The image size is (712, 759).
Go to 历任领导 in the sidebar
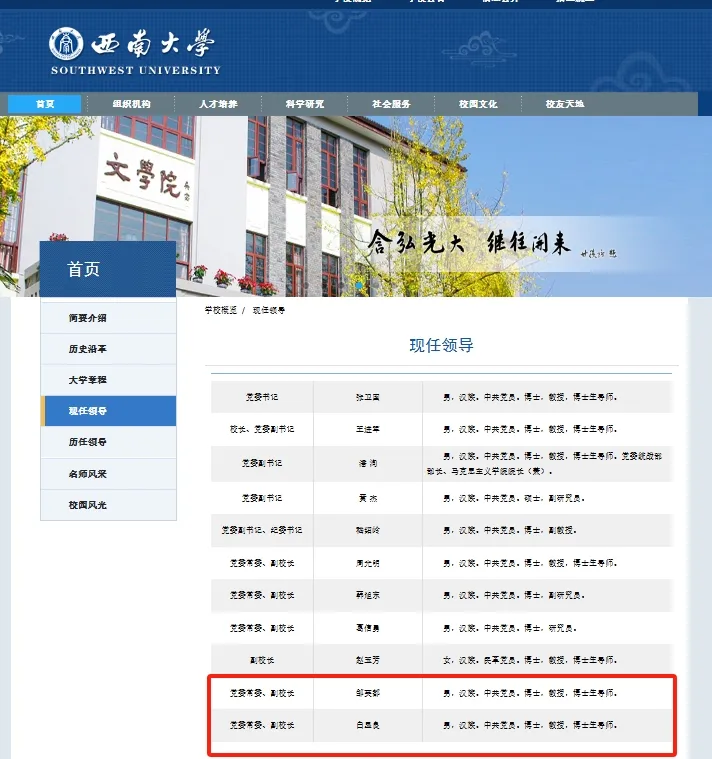click(88, 442)
